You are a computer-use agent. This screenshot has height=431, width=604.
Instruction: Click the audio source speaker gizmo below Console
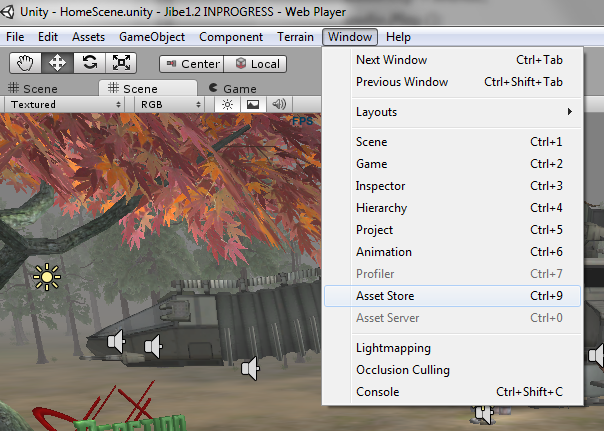[486, 412]
